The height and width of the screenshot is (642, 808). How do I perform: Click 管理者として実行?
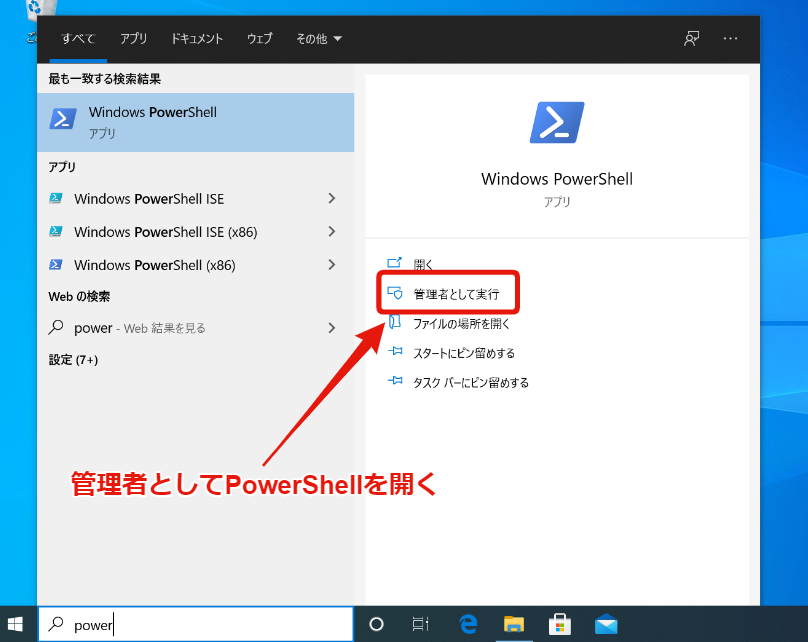coord(456,294)
